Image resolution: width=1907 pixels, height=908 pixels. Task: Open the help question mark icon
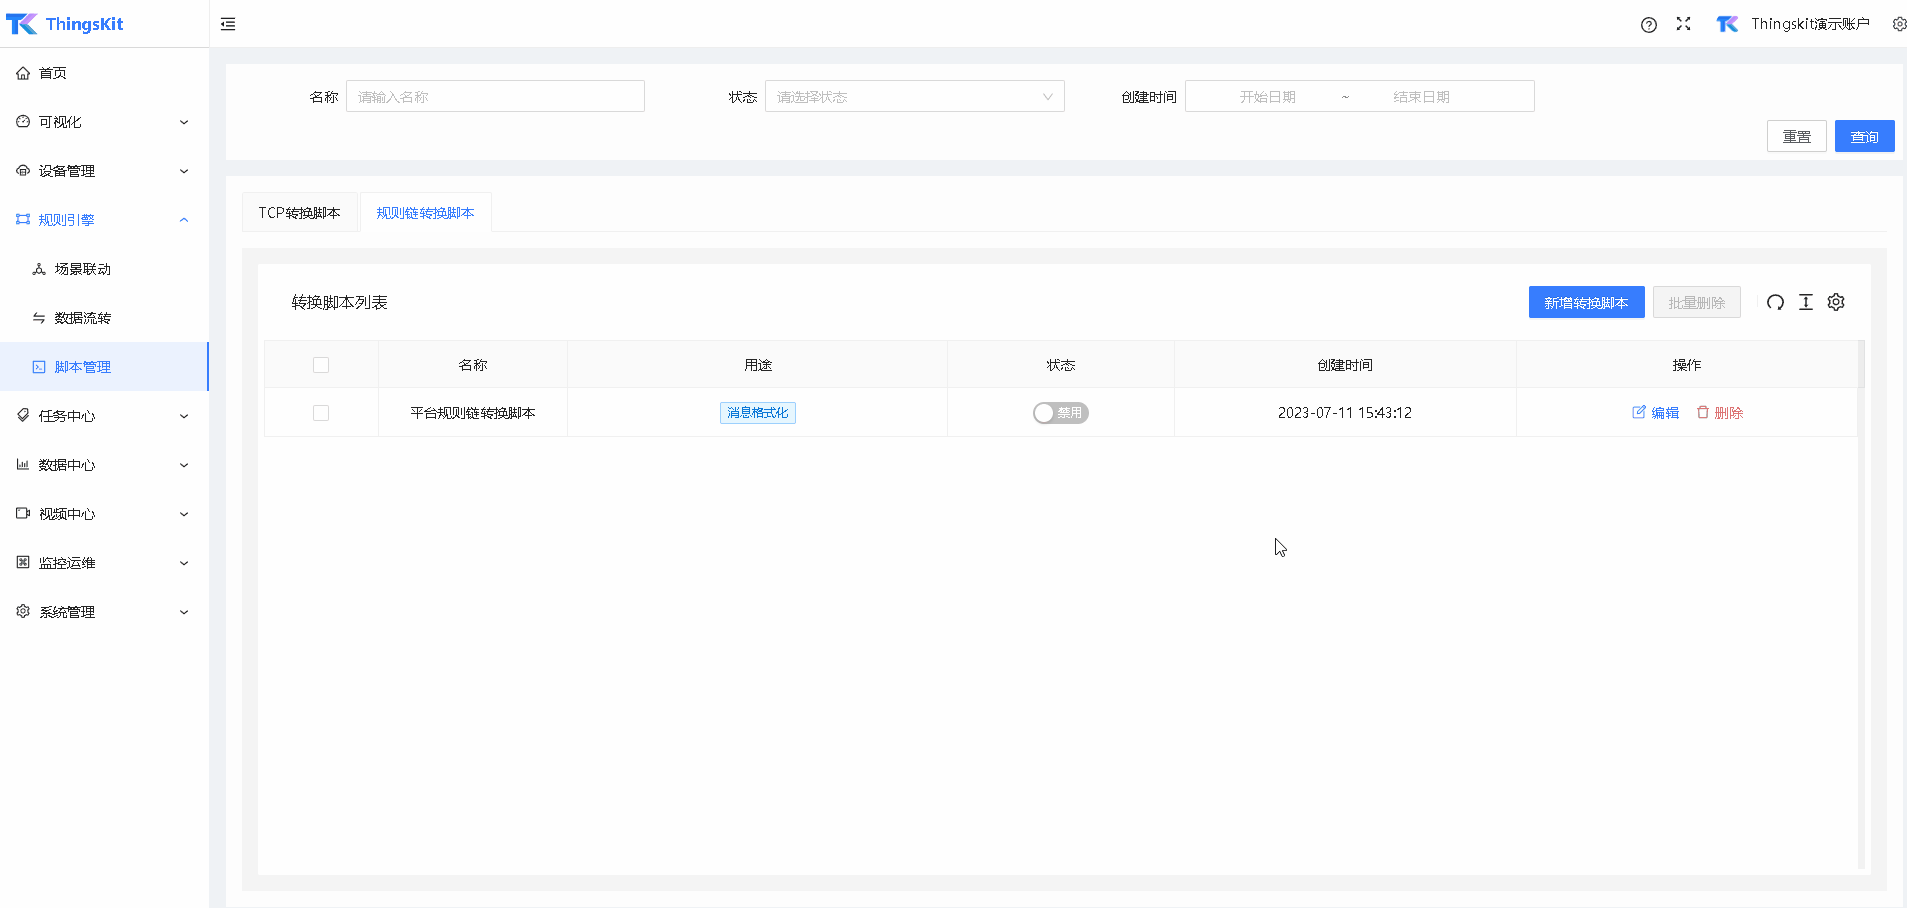pos(1649,25)
